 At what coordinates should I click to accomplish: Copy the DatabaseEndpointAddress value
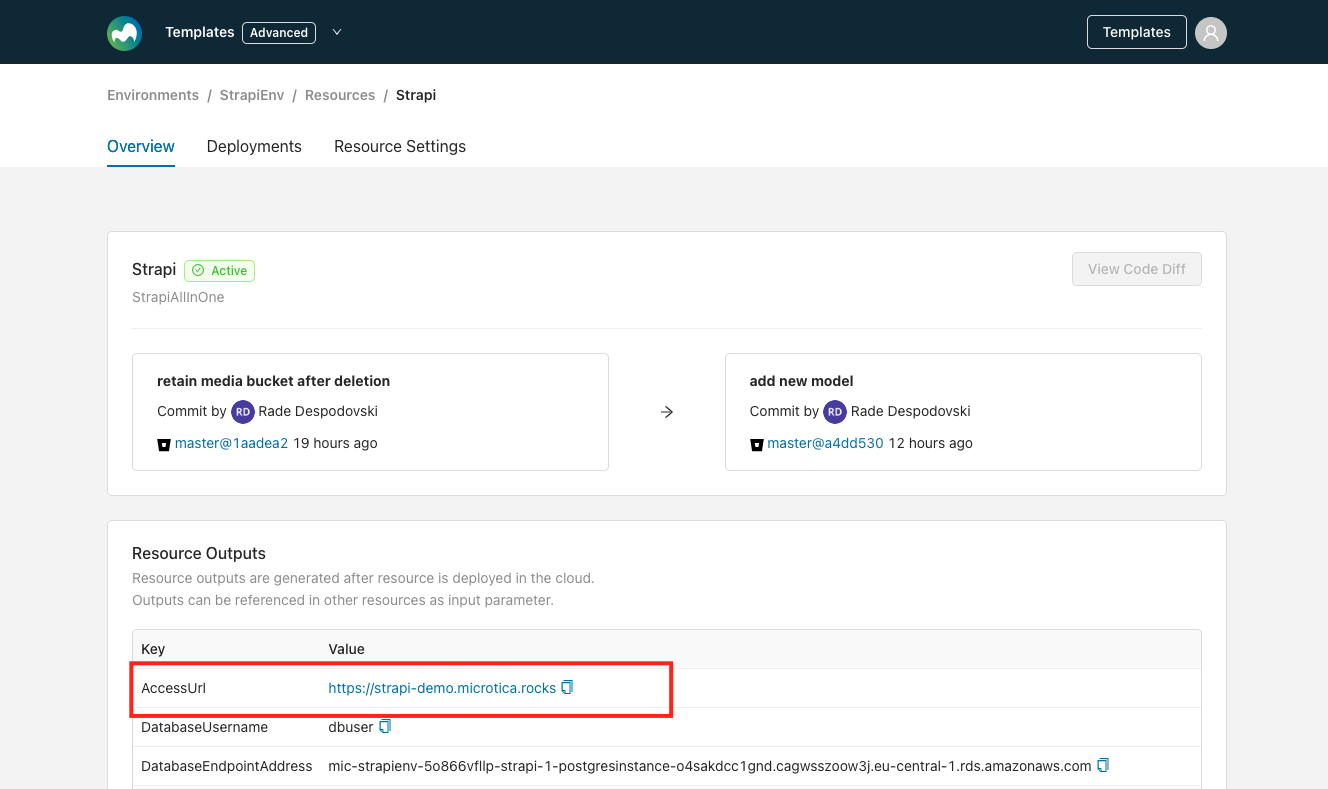click(1103, 765)
